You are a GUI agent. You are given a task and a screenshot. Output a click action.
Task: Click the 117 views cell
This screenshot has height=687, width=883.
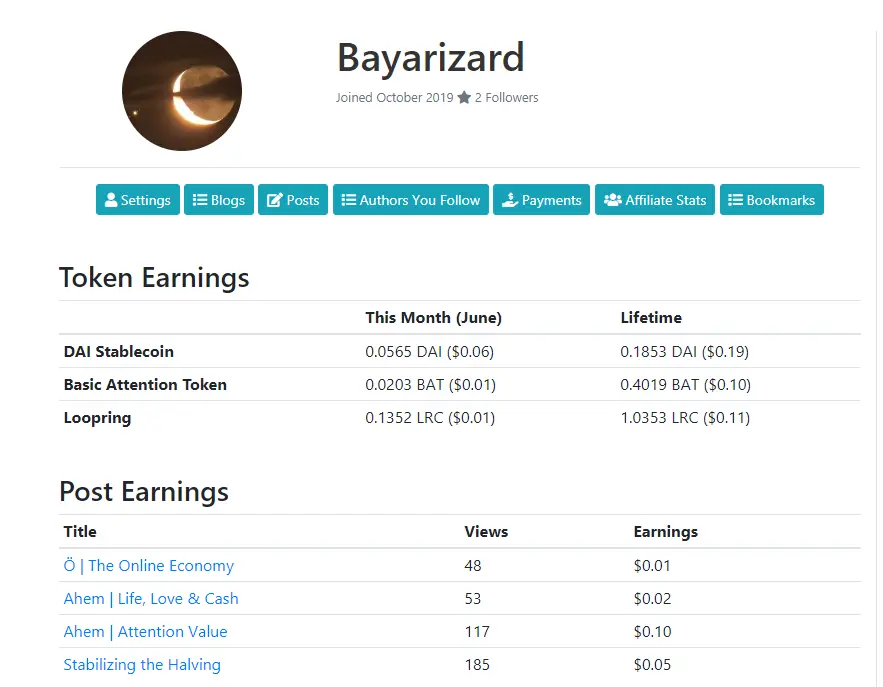pyautogui.click(x=477, y=632)
